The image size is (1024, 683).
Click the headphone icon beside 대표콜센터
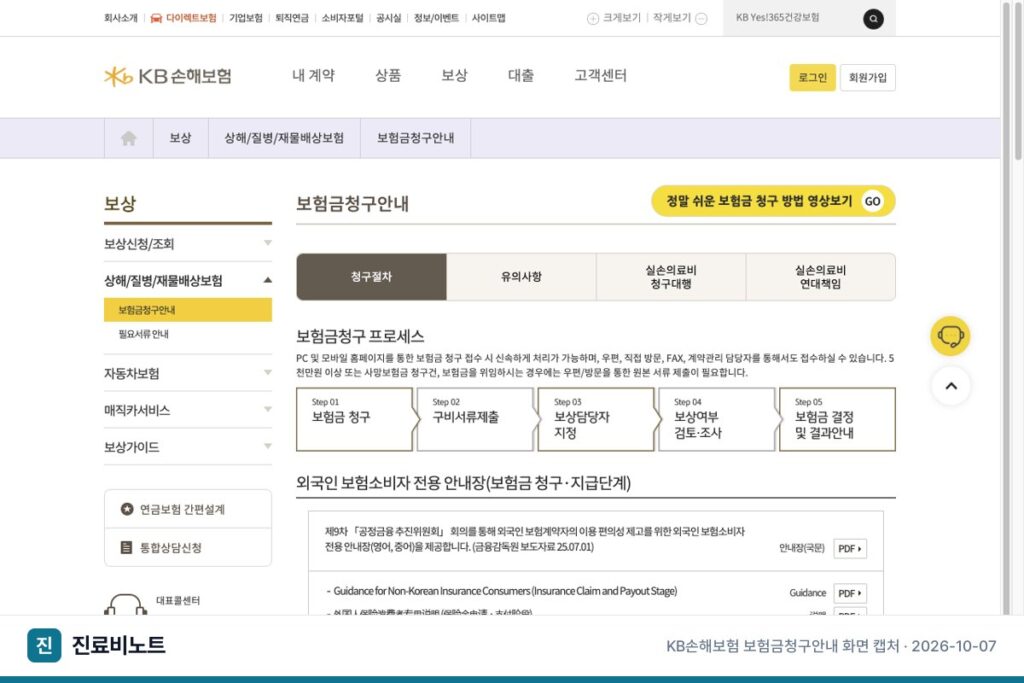[125, 604]
